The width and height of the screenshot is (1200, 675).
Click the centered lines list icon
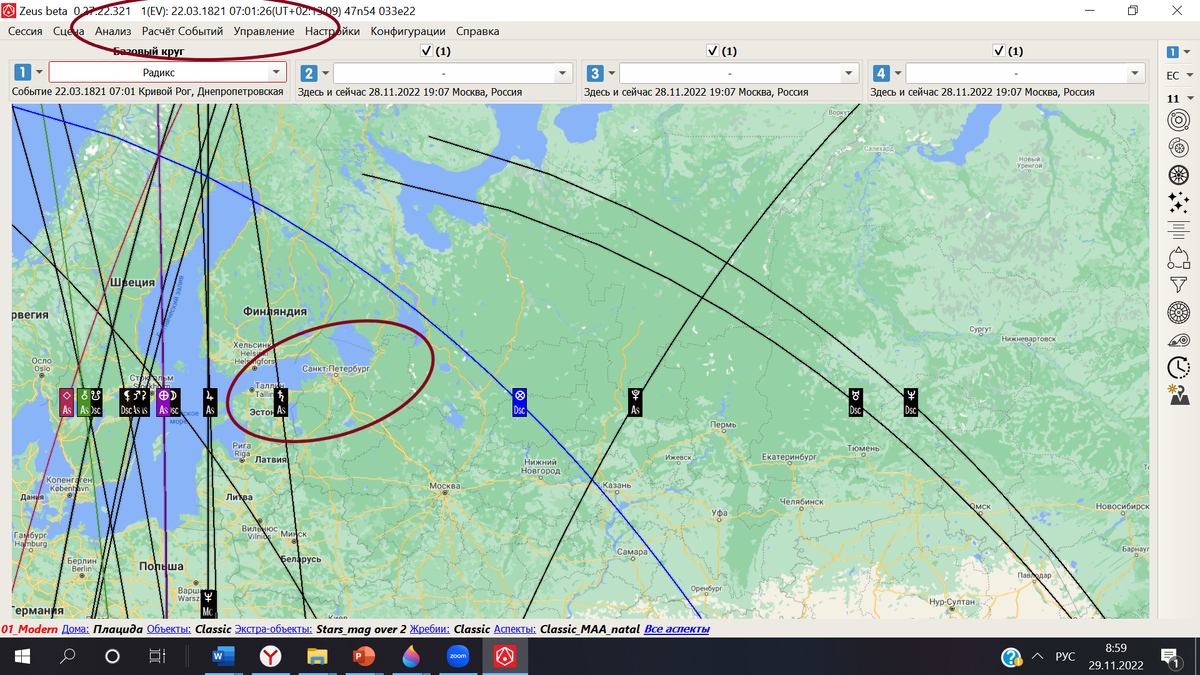pos(1177,230)
